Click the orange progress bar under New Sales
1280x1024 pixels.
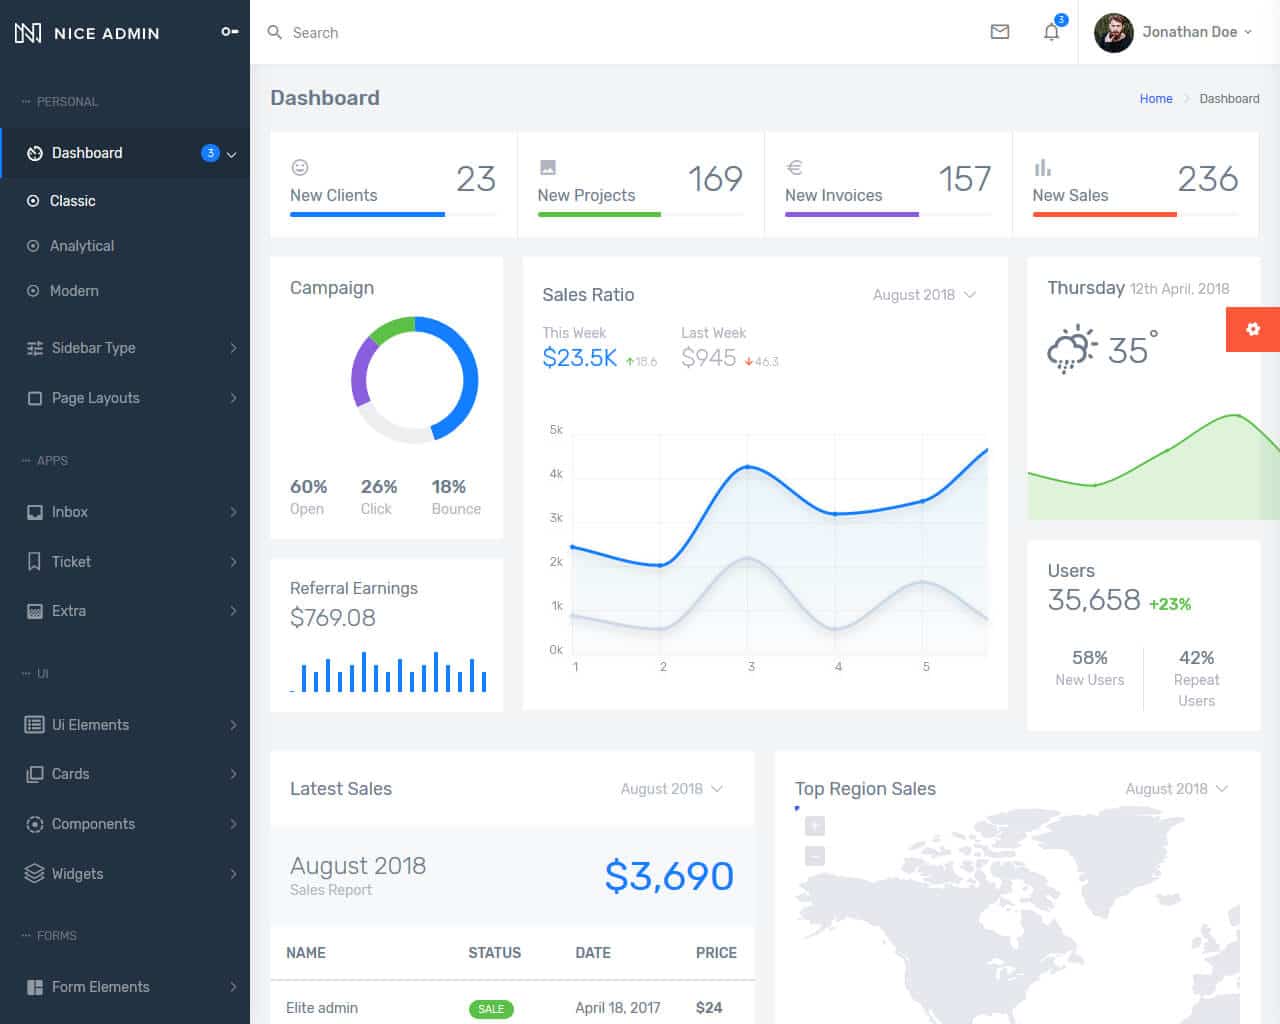click(1104, 212)
